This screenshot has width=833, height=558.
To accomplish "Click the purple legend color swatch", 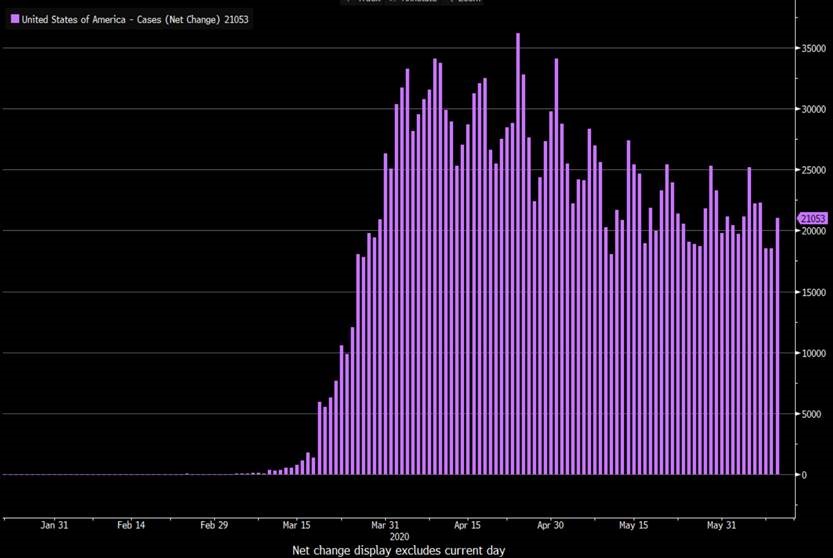I will pyautogui.click(x=14, y=19).
